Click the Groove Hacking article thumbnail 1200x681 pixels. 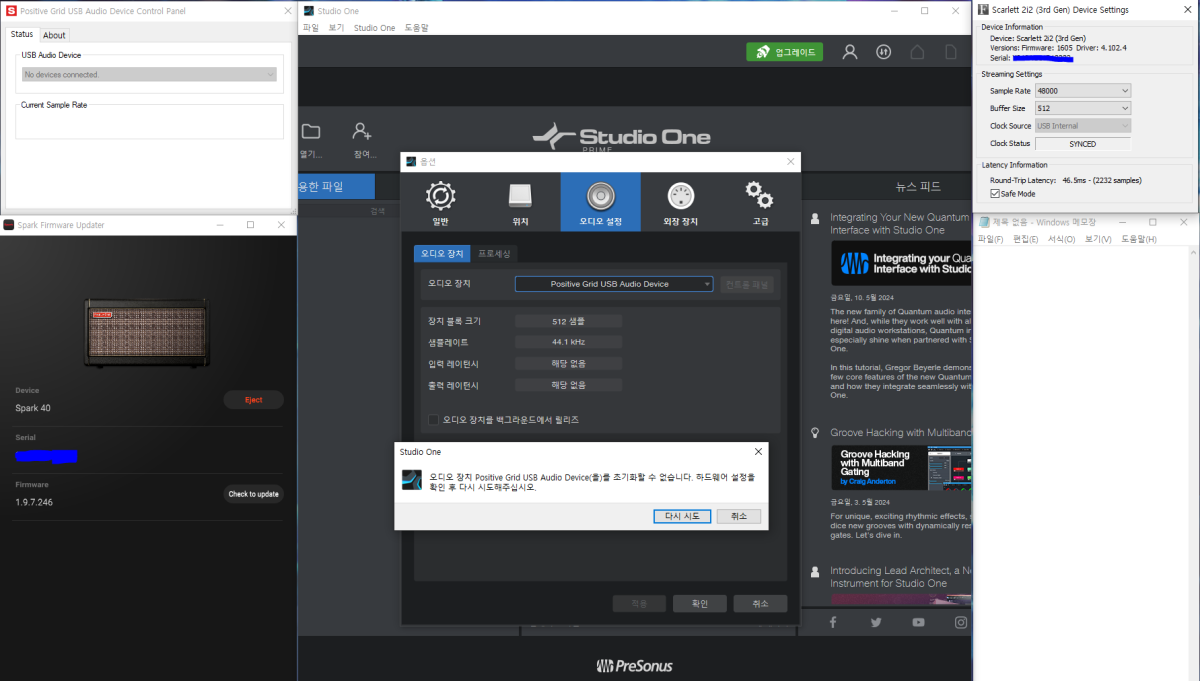click(901, 467)
